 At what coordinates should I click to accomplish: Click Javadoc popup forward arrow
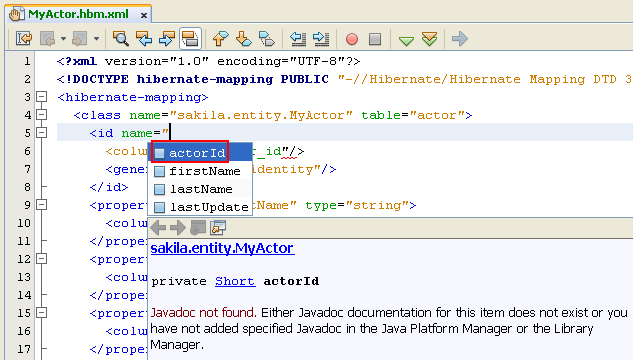click(x=178, y=228)
